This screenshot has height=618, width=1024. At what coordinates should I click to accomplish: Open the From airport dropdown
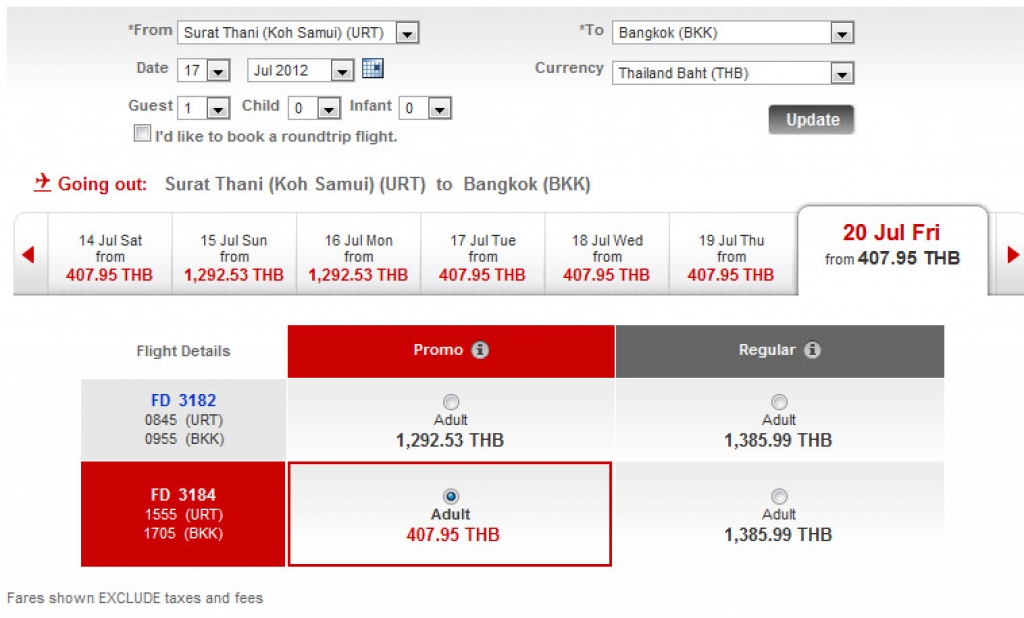406,33
